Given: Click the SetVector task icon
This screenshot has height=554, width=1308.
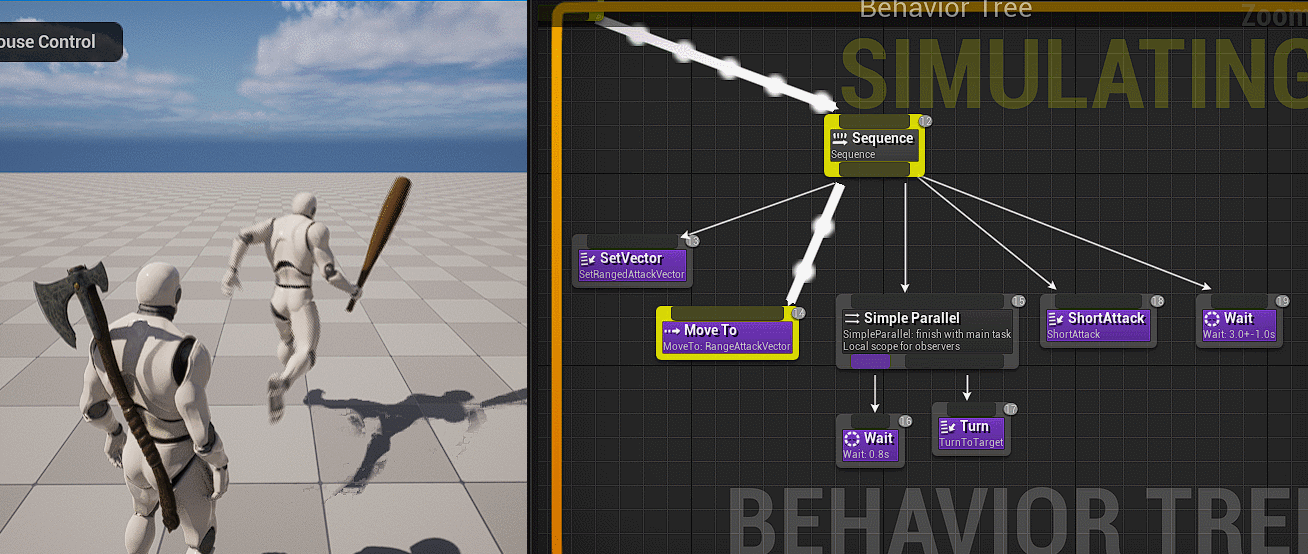Looking at the screenshot, I should [x=588, y=258].
